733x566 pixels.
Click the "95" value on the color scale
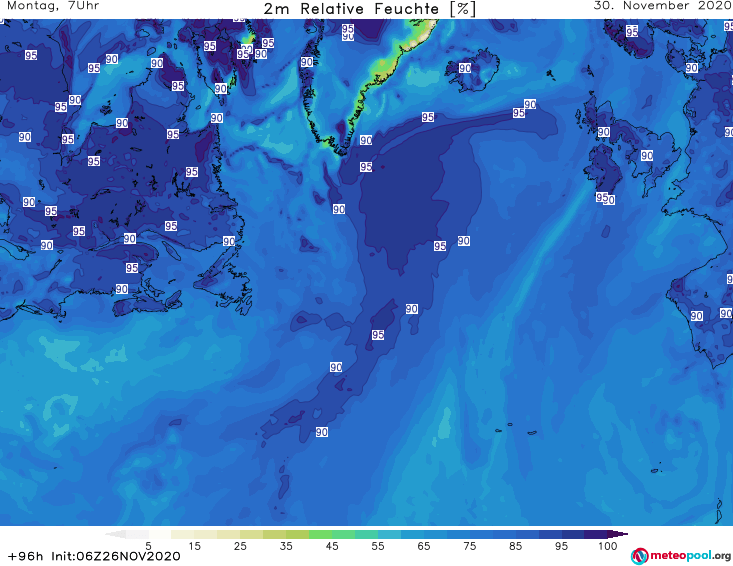click(561, 546)
